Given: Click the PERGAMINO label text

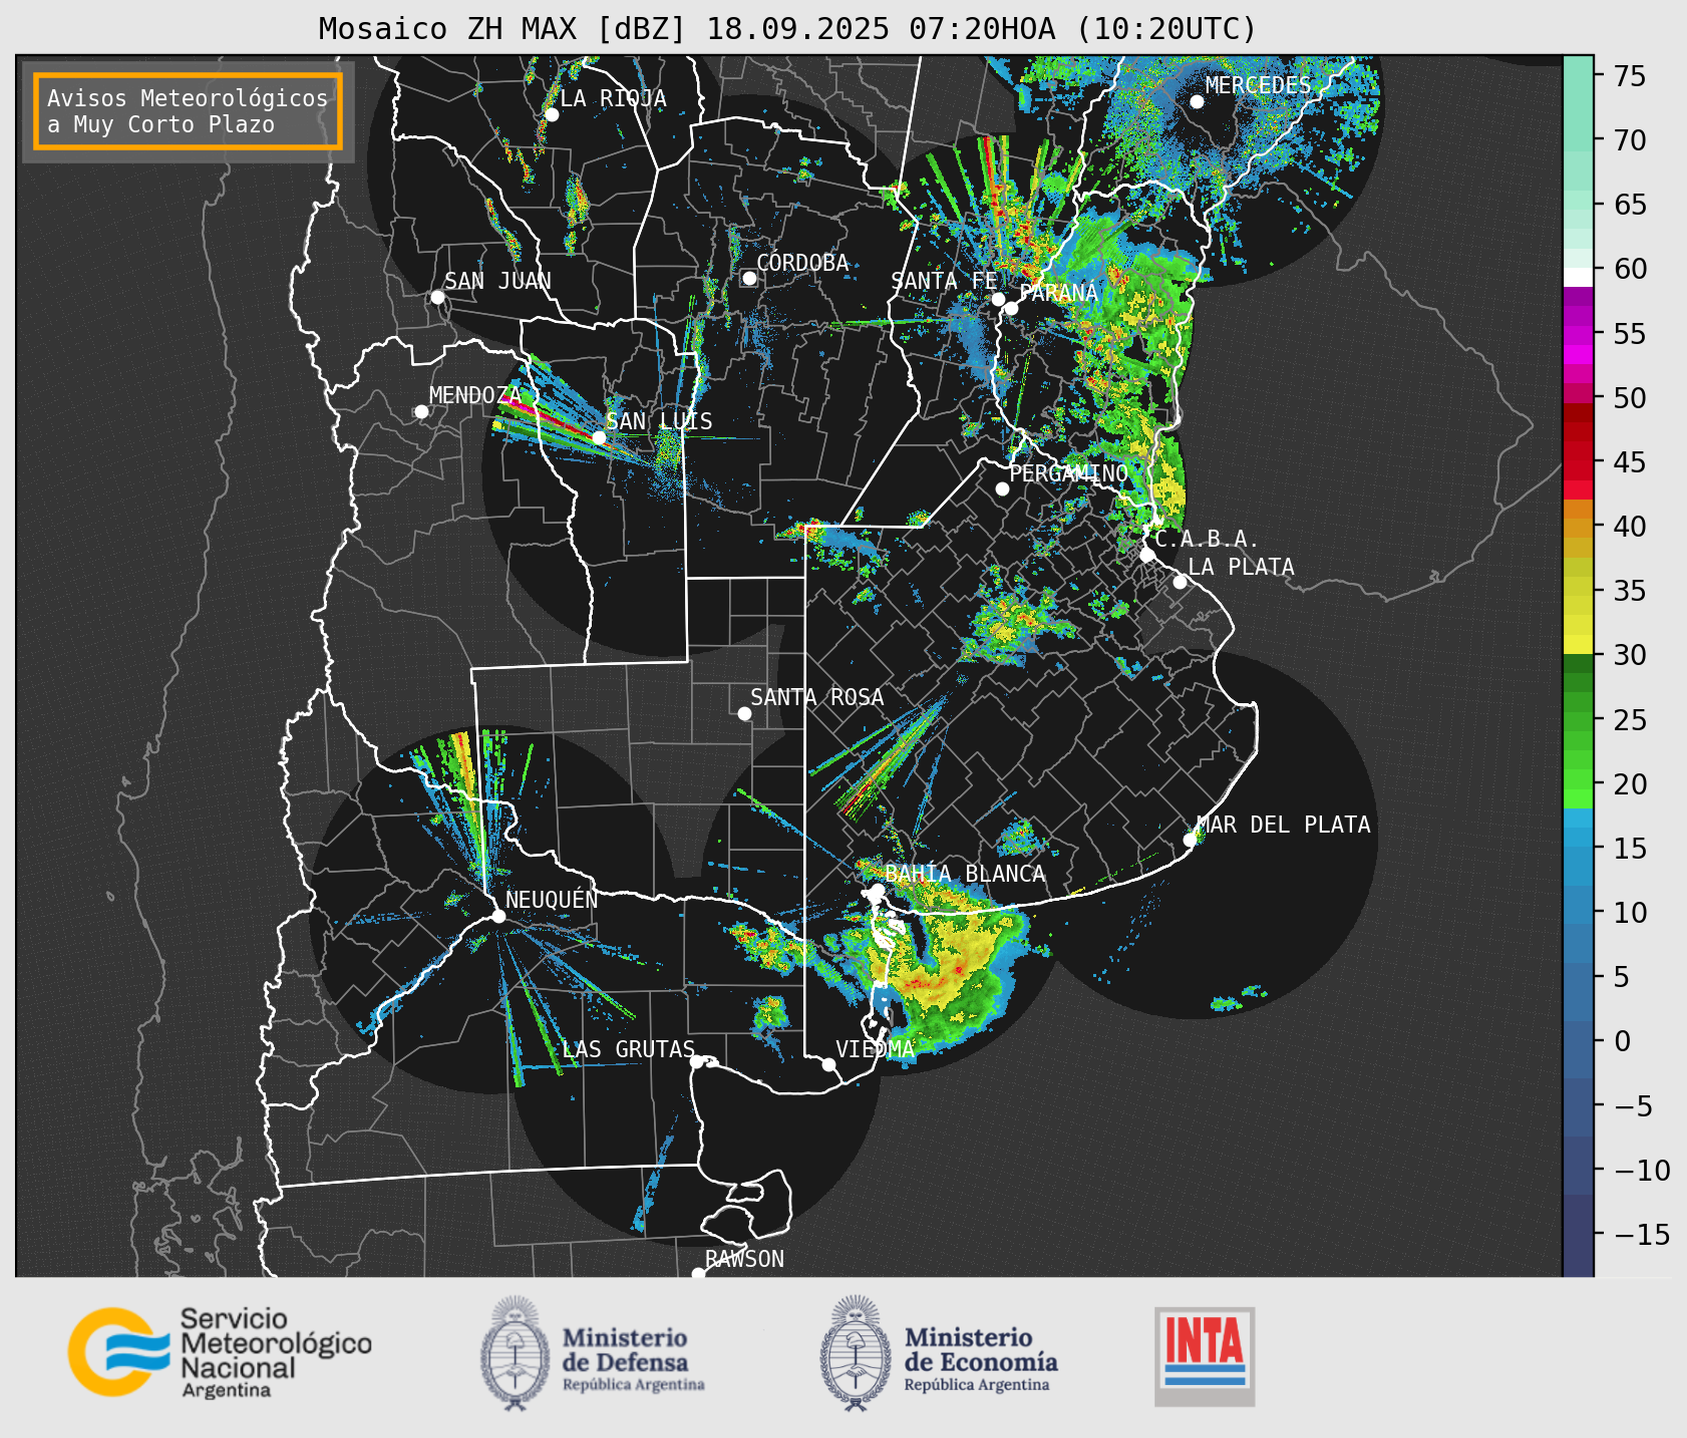Looking at the screenshot, I should tap(1068, 473).
